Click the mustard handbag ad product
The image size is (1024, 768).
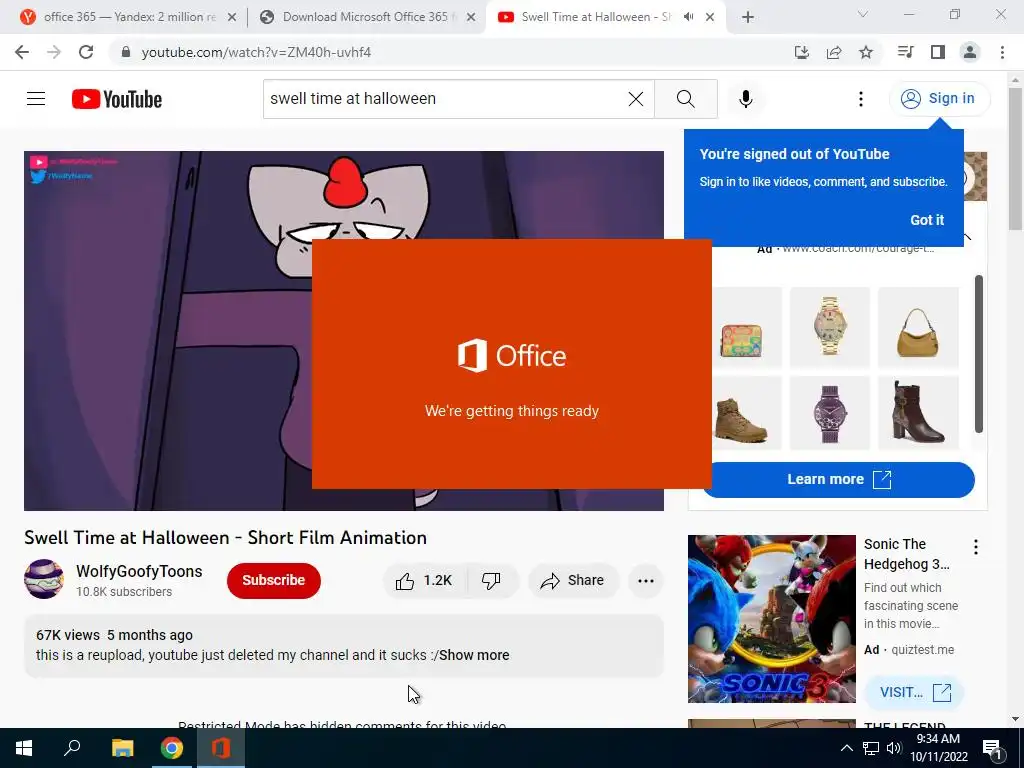[918, 327]
